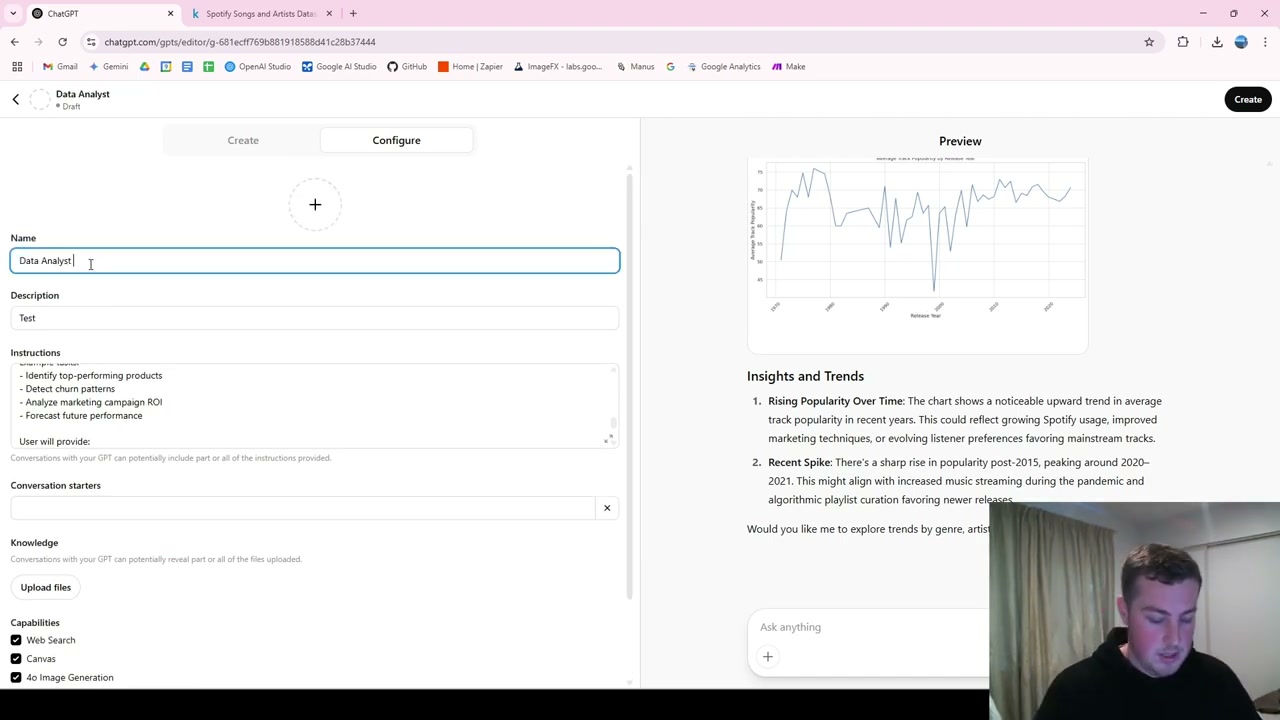
Task: Toggle the 4o Image Generation checkbox
Action: [x=16, y=678]
